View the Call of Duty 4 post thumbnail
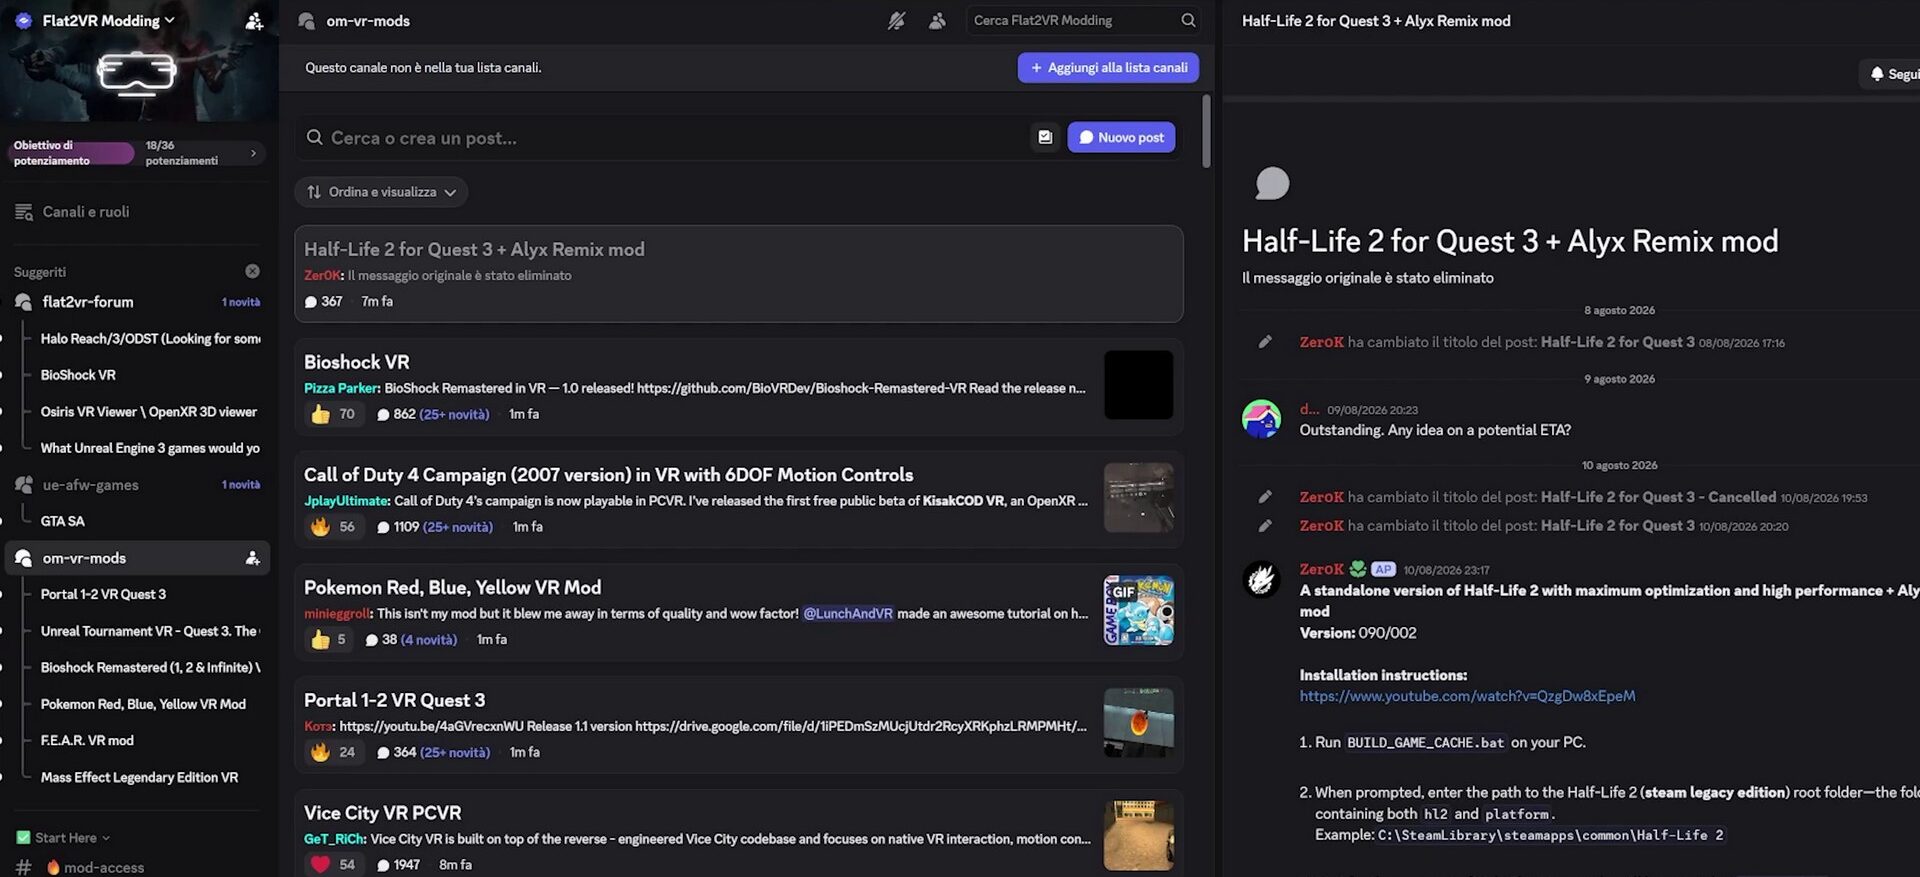The height and width of the screenshot is (877, 1920). click(1138, 498)
